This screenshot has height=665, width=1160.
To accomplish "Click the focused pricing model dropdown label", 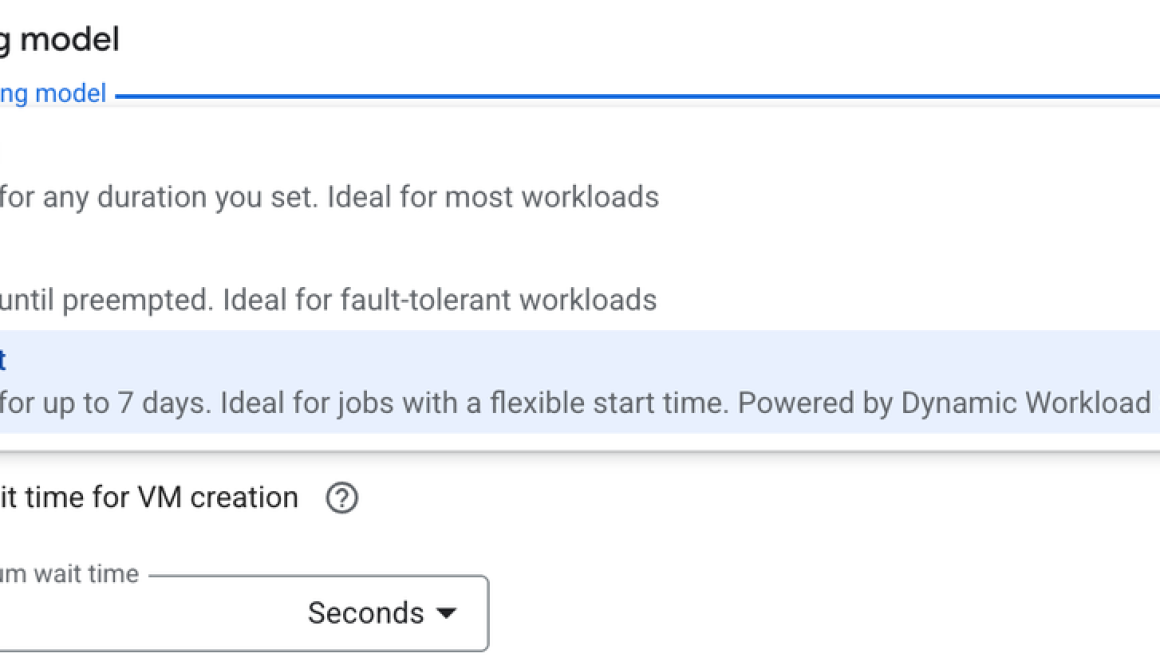I will click(53, 94).
